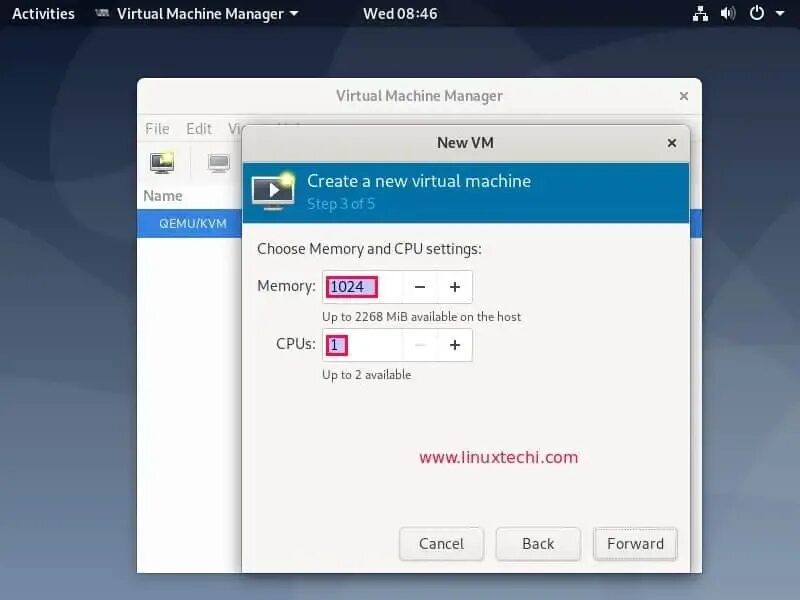
Task: Click the volume speaker icon in the top bar
Action: click(727, 13)
